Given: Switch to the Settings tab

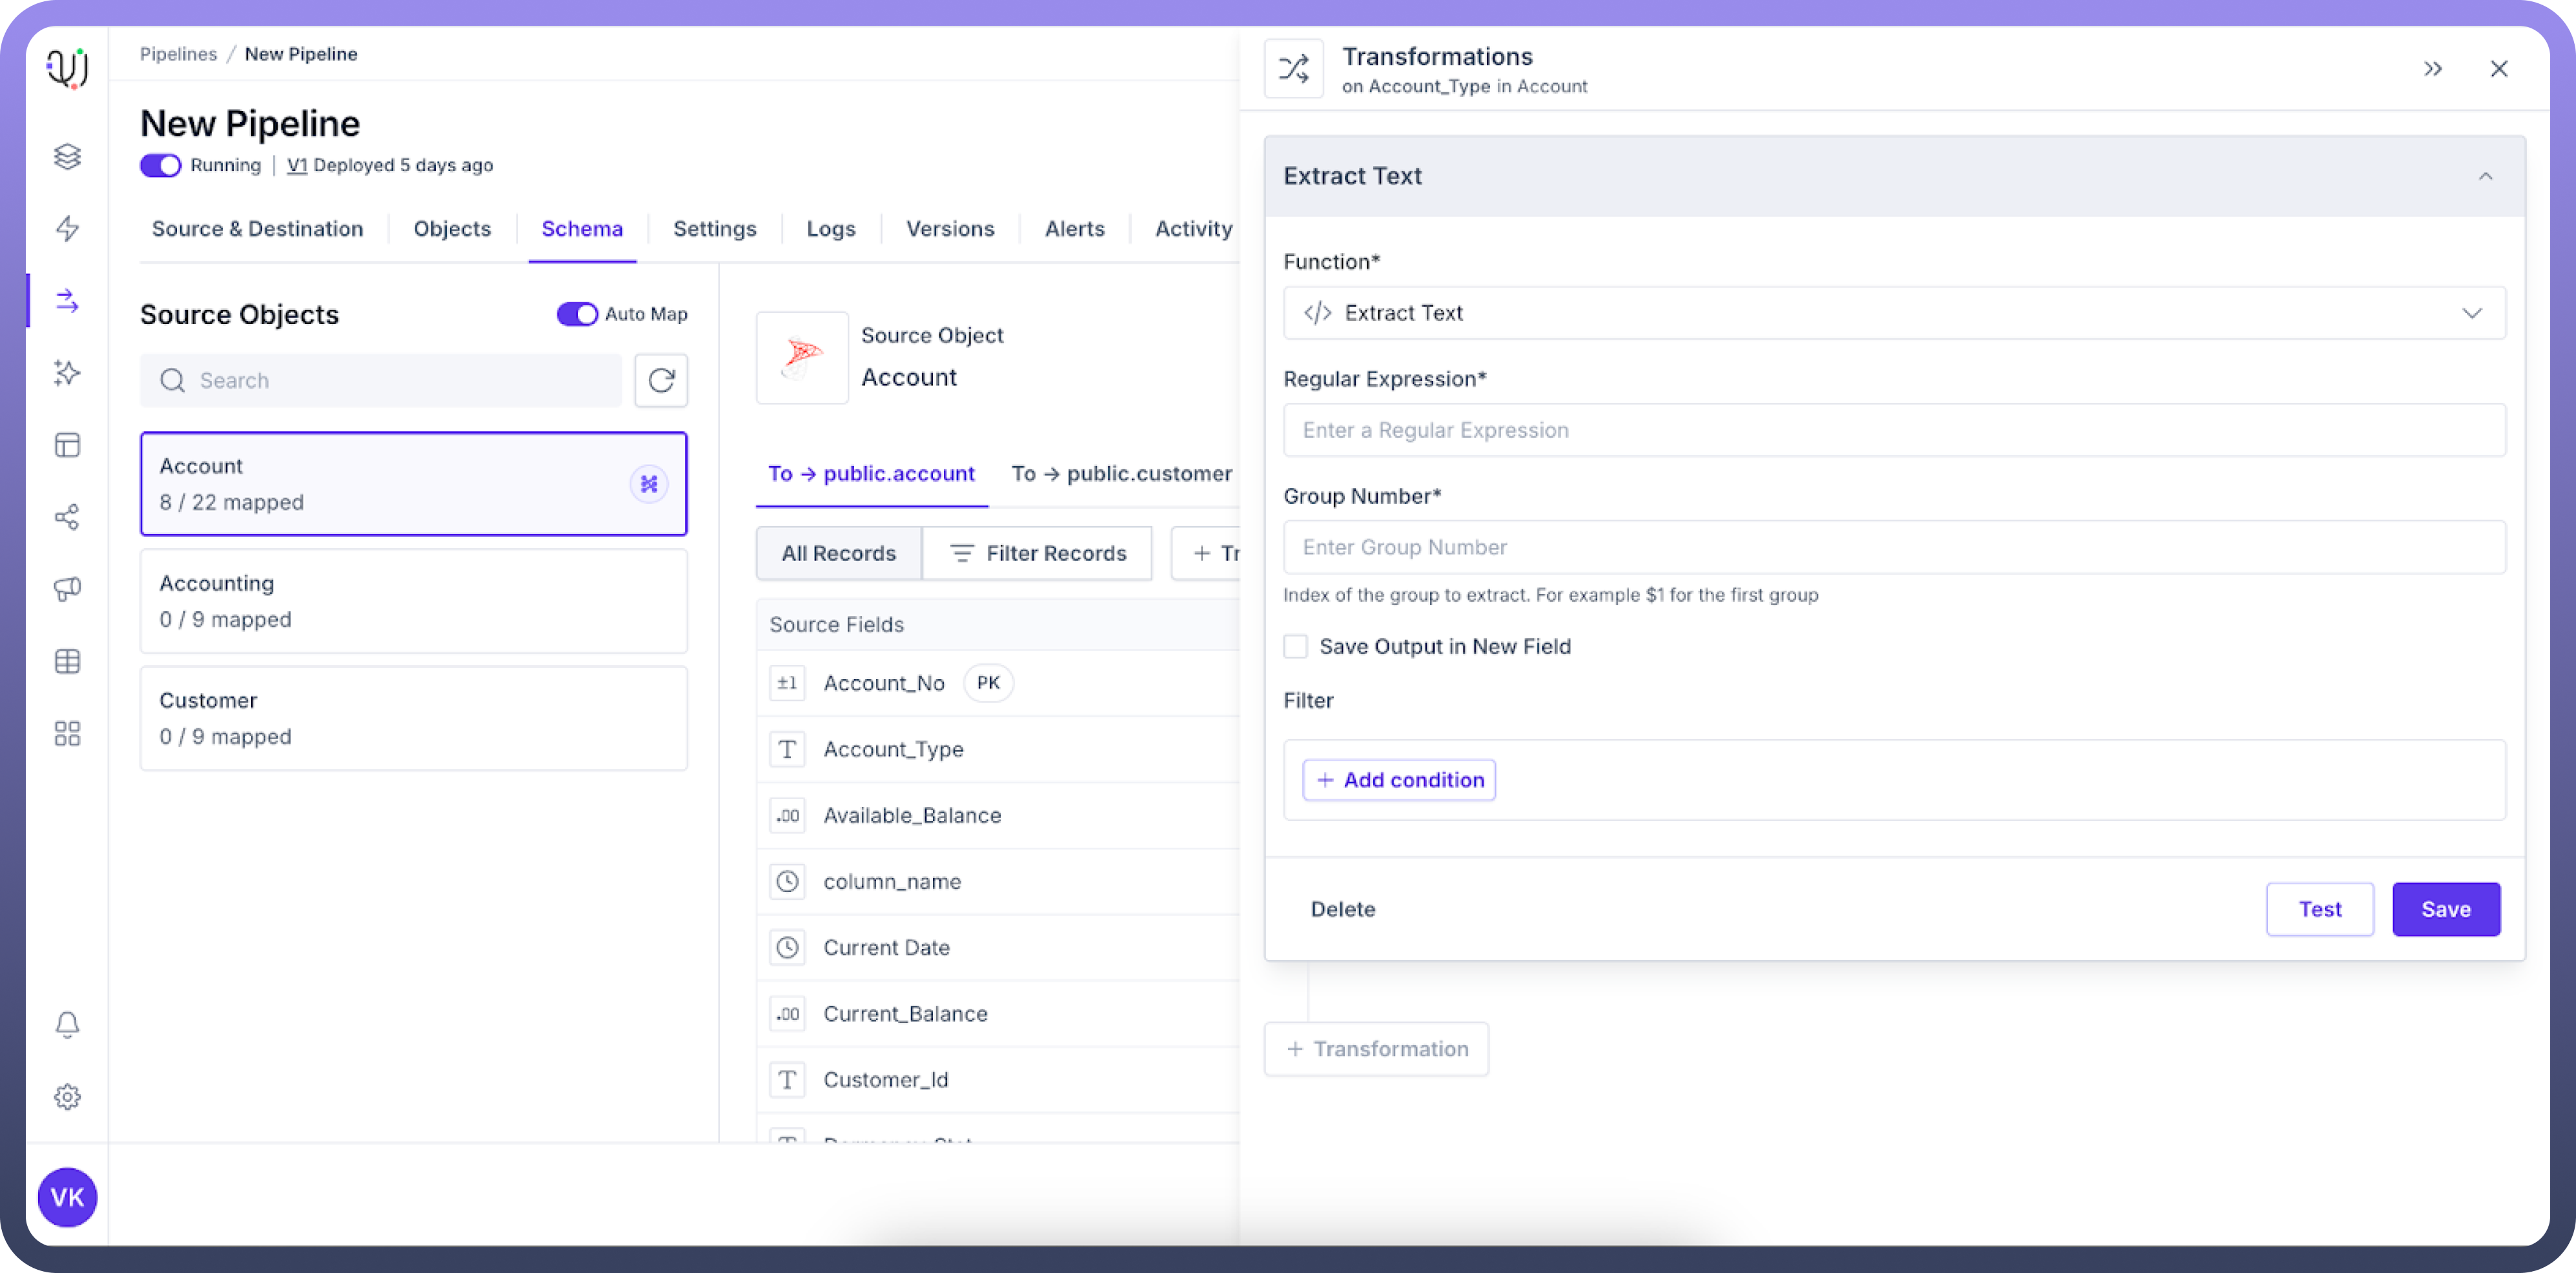Looking at the screenshot, I should tap(714, 229).
